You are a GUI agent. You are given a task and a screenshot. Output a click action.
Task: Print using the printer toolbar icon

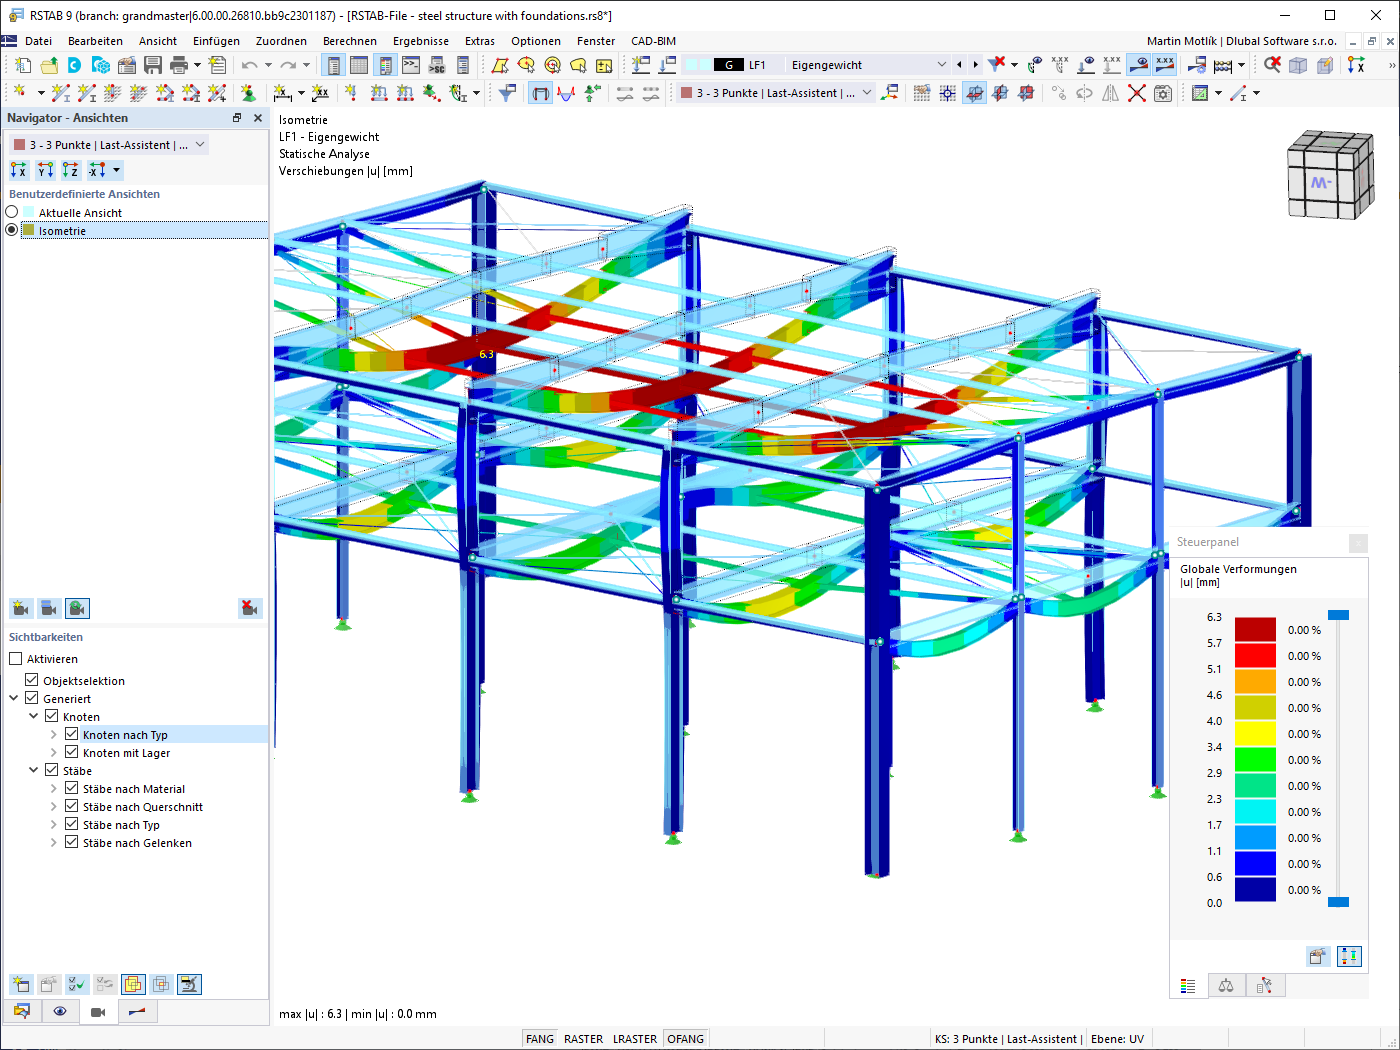[179, 65]
